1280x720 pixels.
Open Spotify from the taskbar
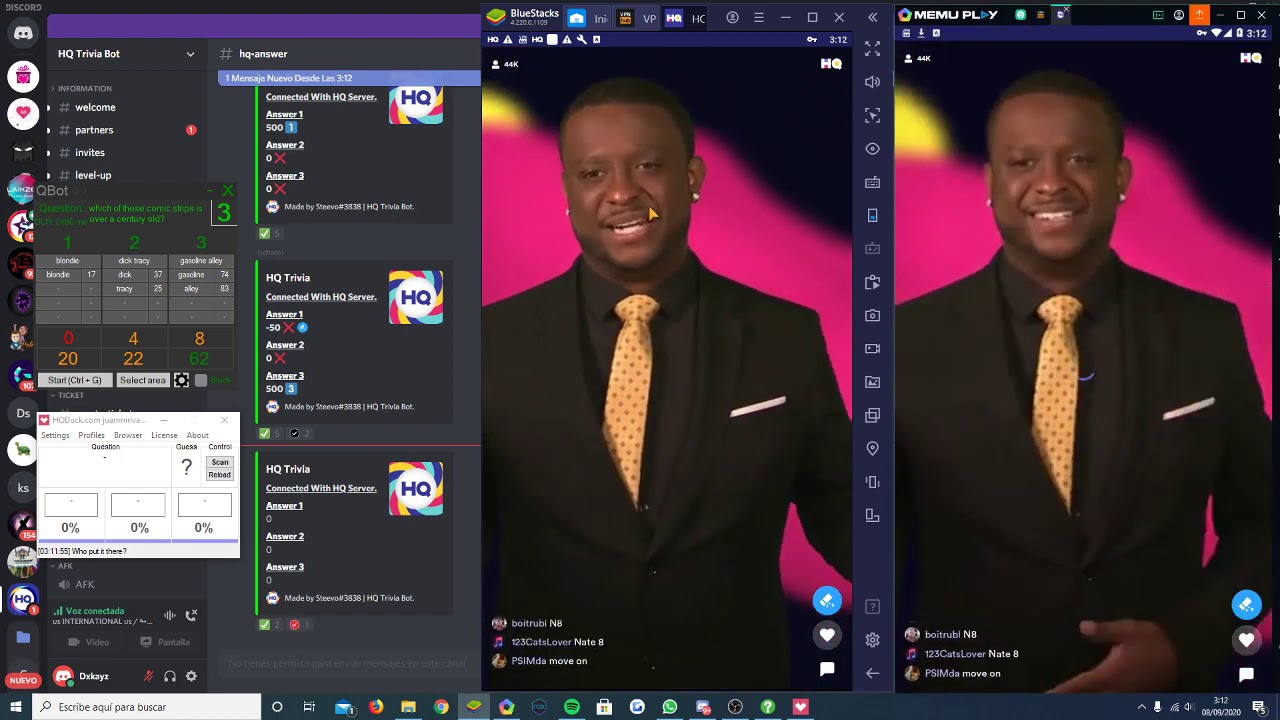[571, 707]
